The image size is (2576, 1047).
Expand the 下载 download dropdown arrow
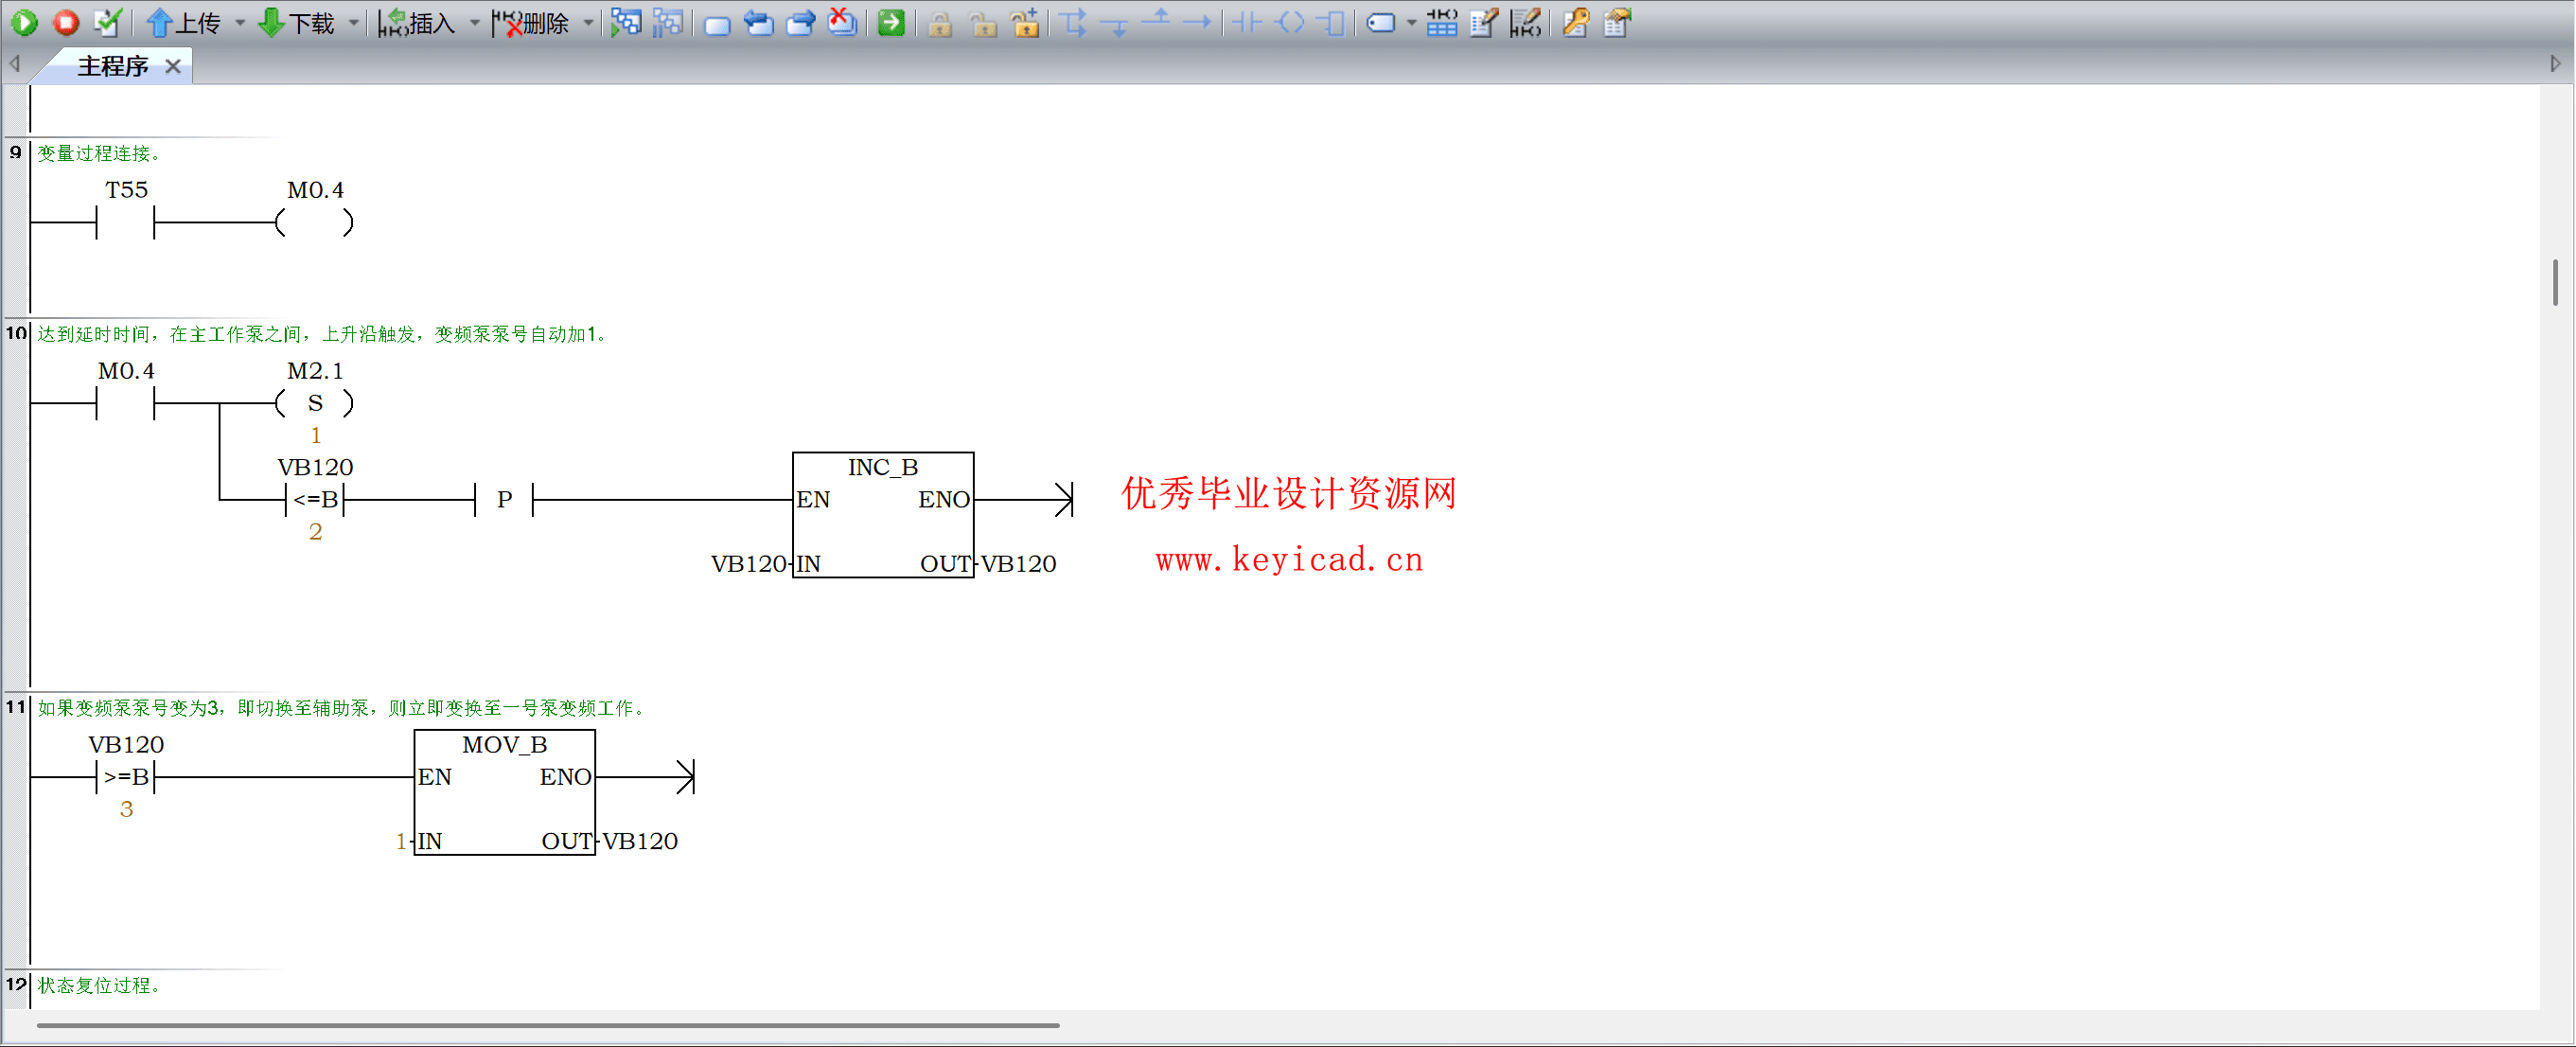point(353,23)
